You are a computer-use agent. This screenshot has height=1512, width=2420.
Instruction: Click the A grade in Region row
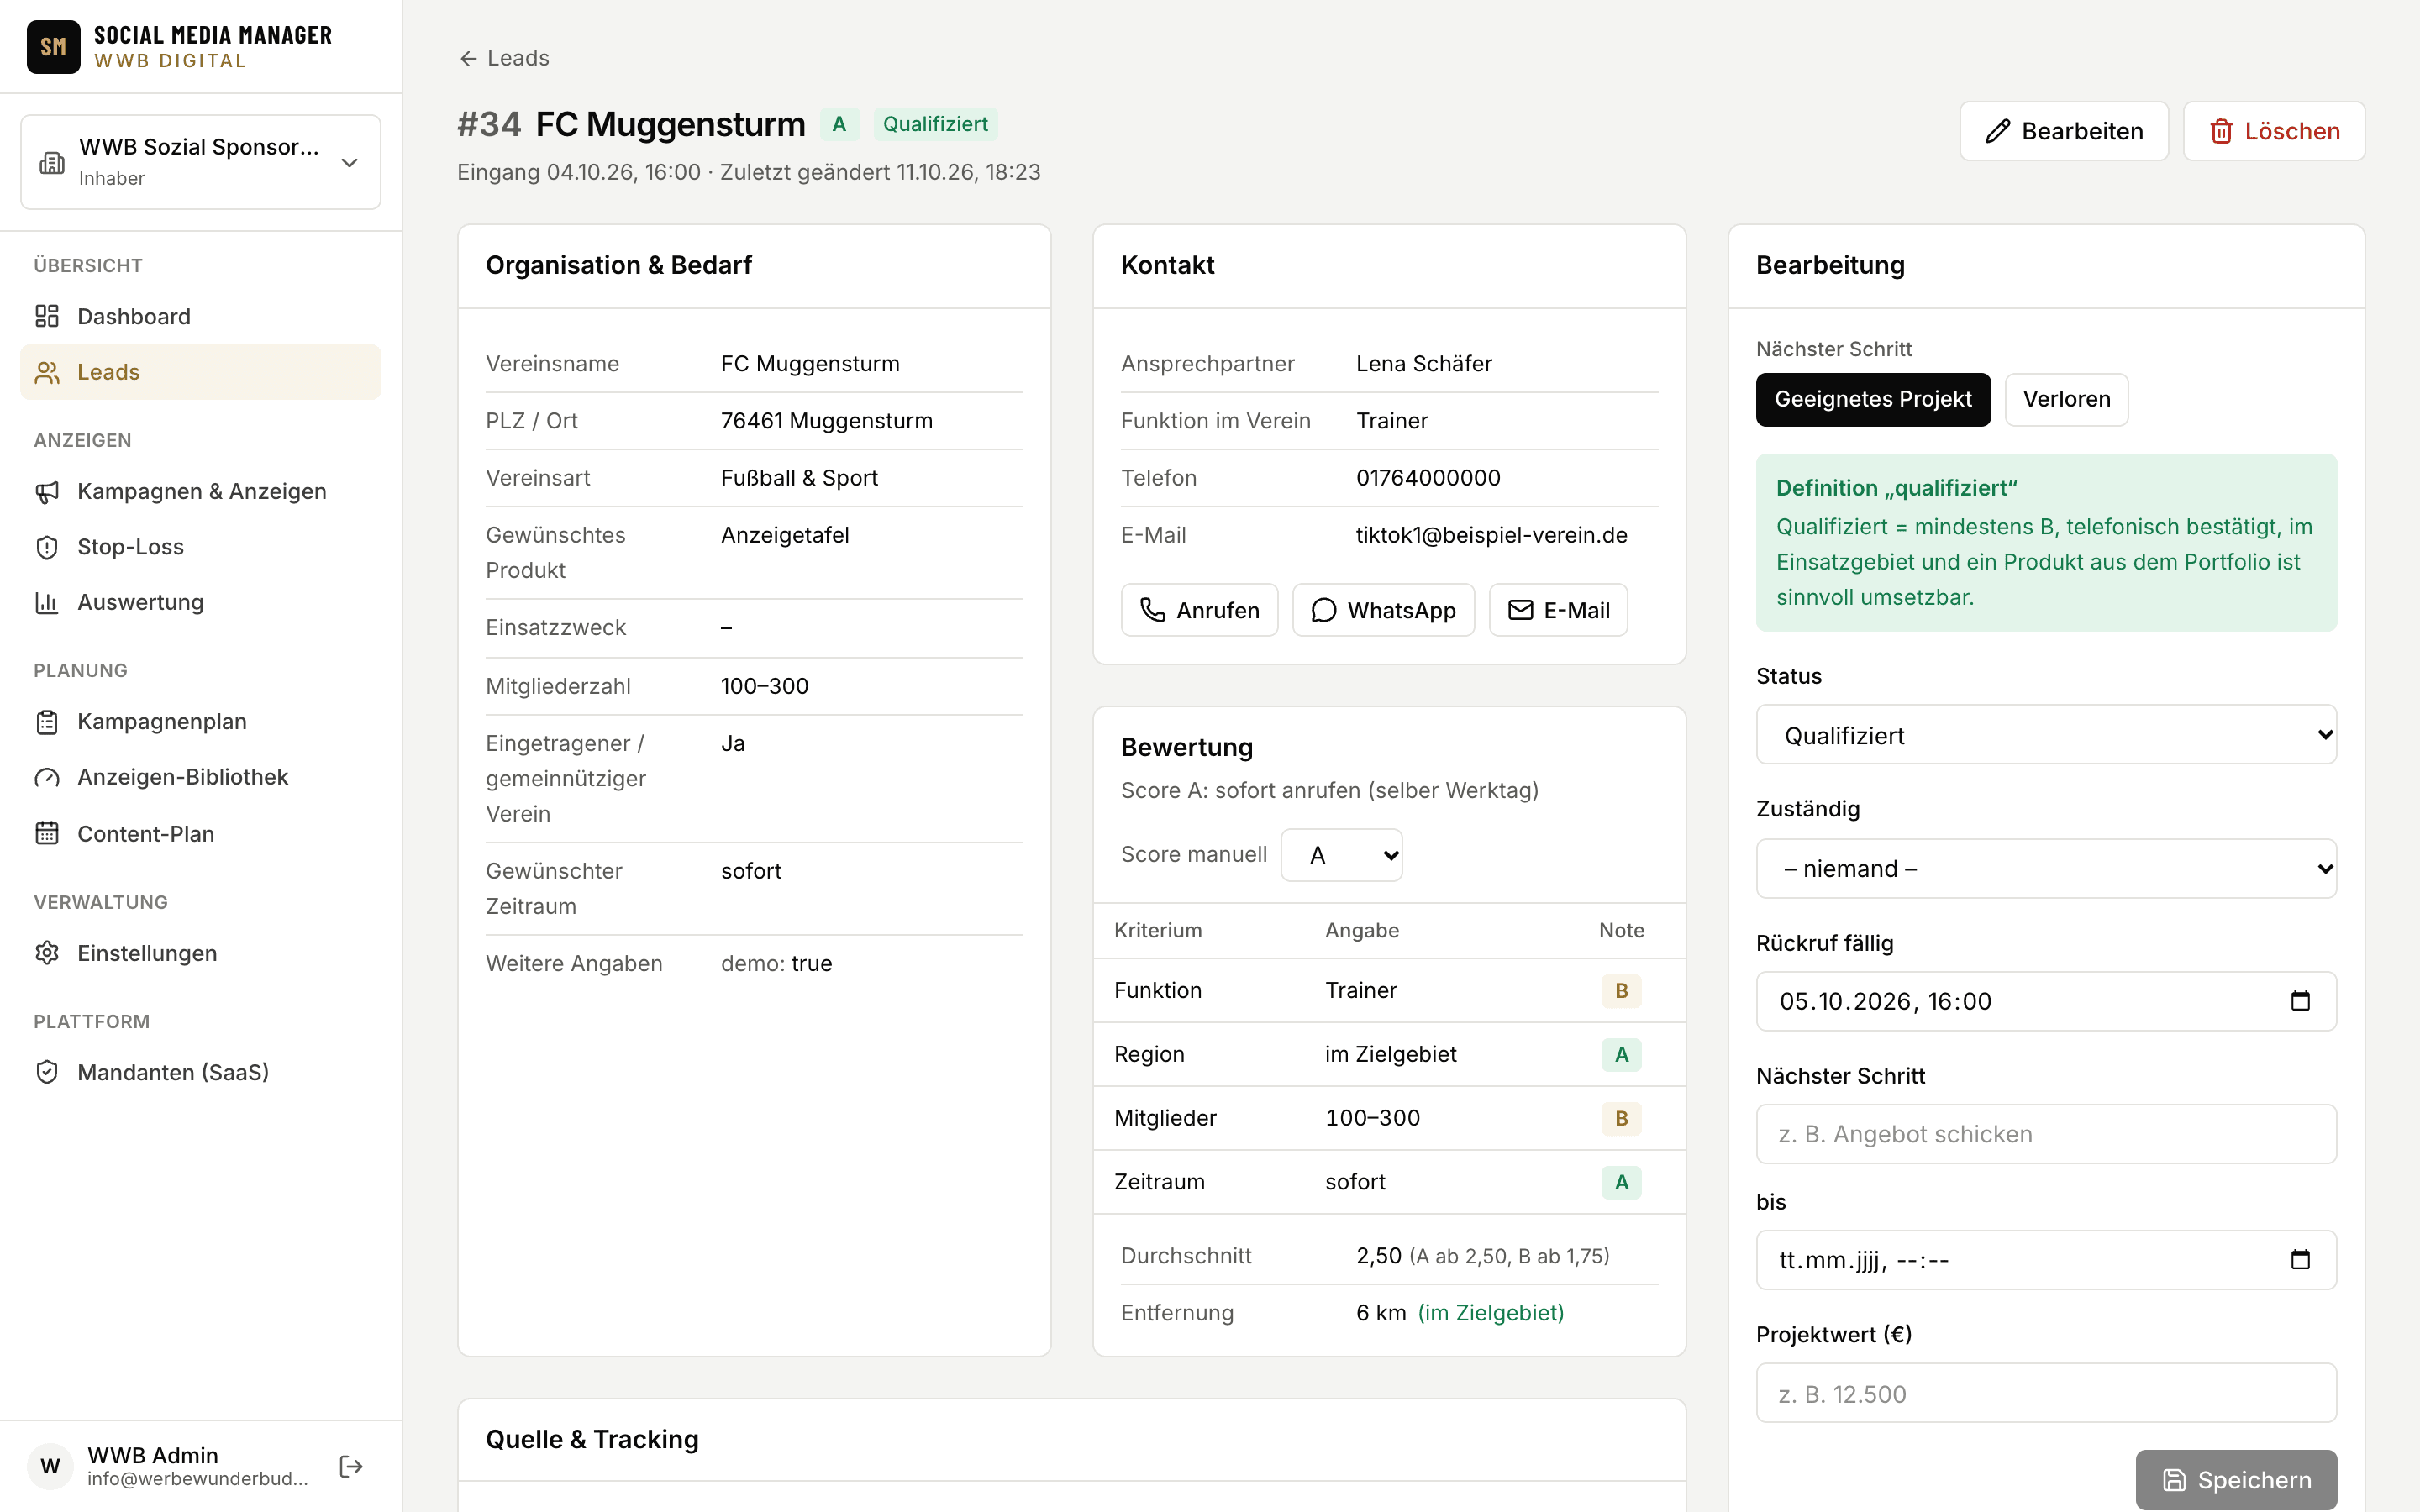(x=1621, y=1054)
